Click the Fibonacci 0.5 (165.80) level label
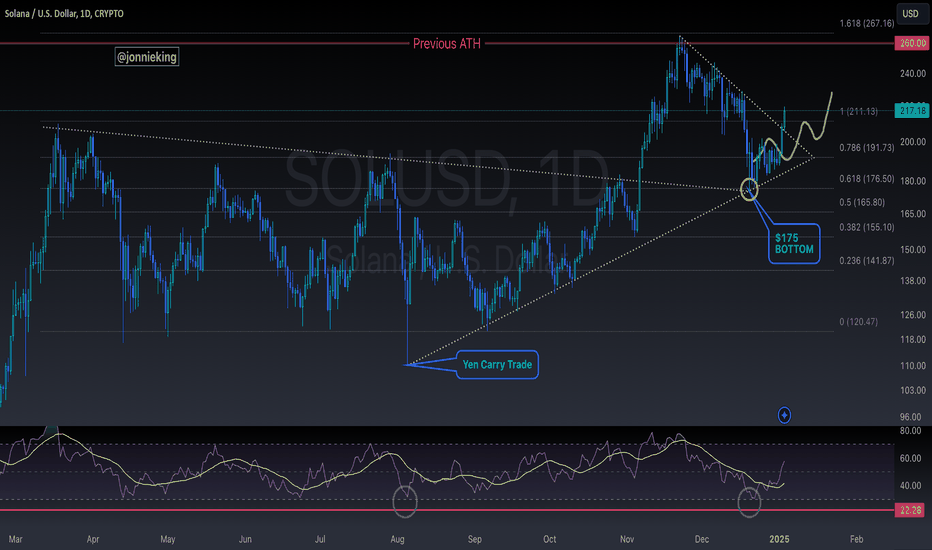Screen dimensions: 932x550 tap(862, 202)
